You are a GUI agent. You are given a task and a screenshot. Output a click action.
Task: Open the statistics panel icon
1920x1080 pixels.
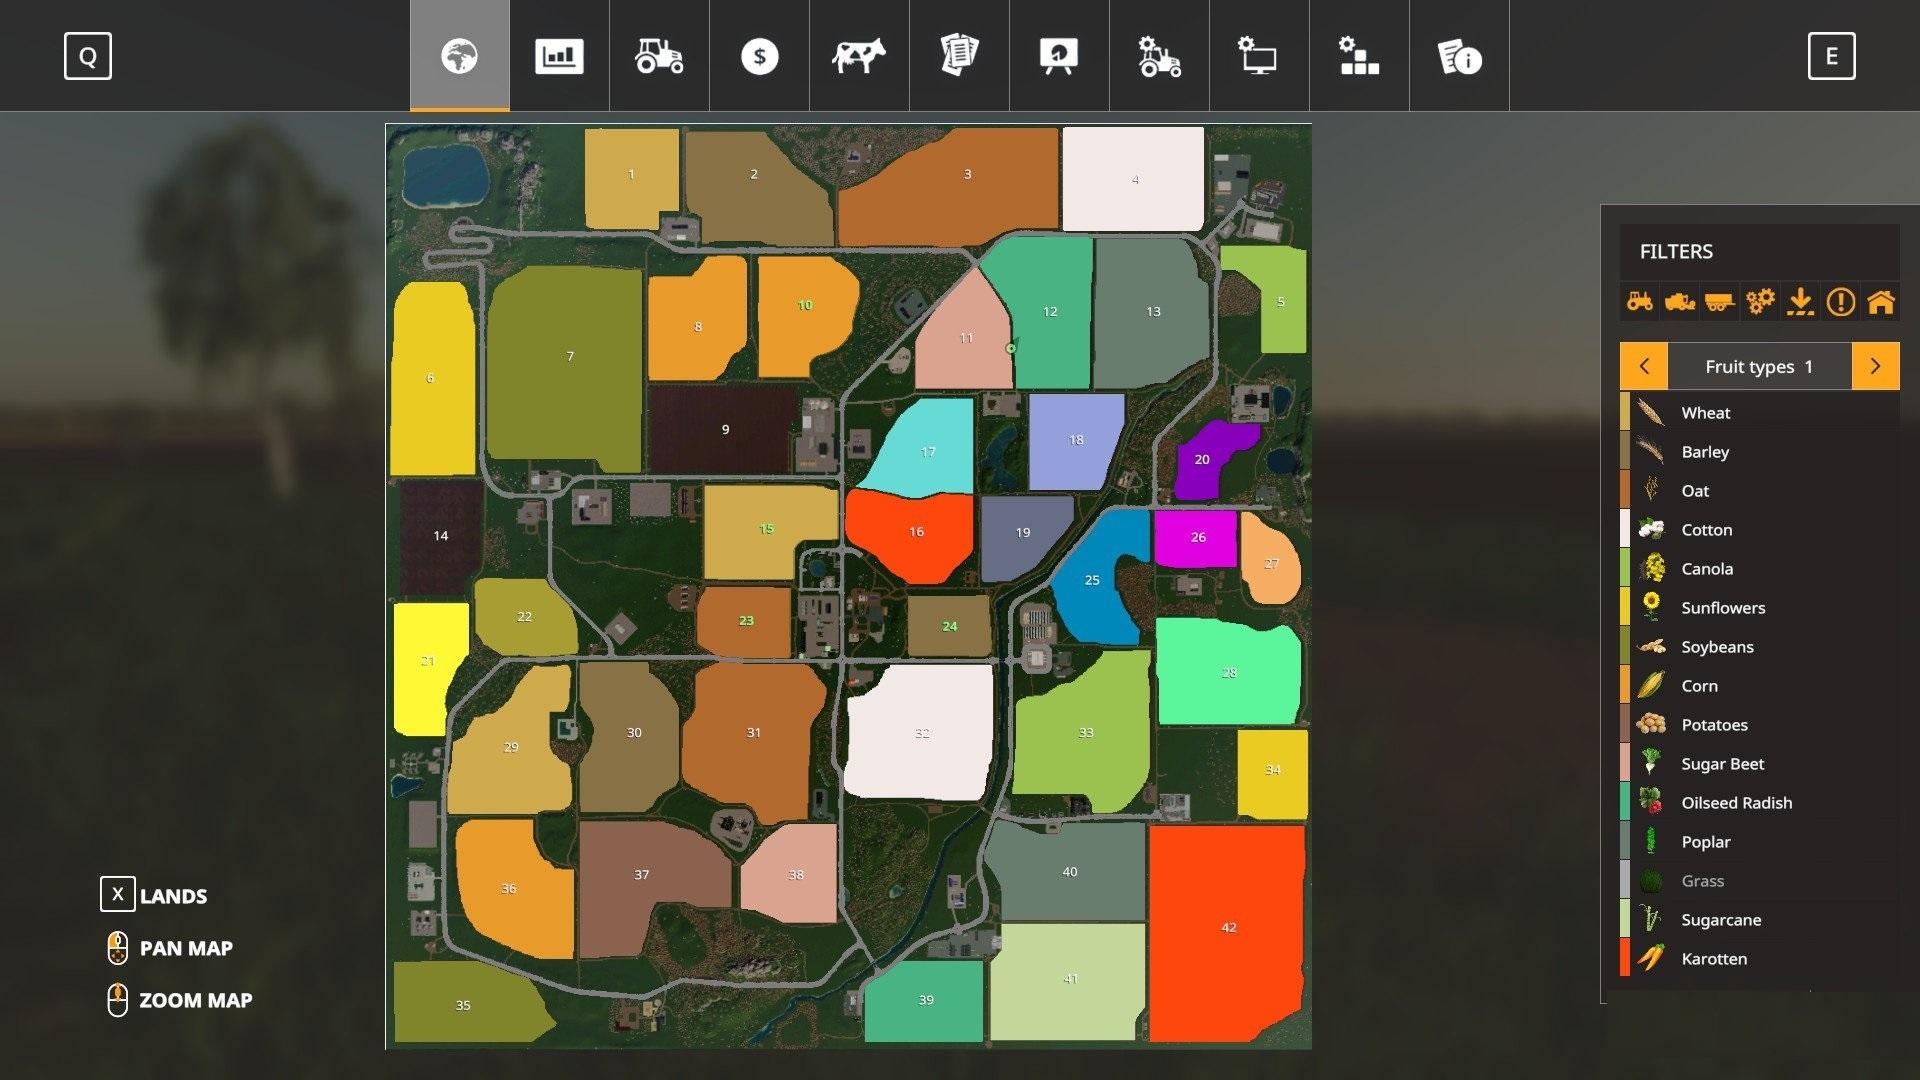coord(558,55)
